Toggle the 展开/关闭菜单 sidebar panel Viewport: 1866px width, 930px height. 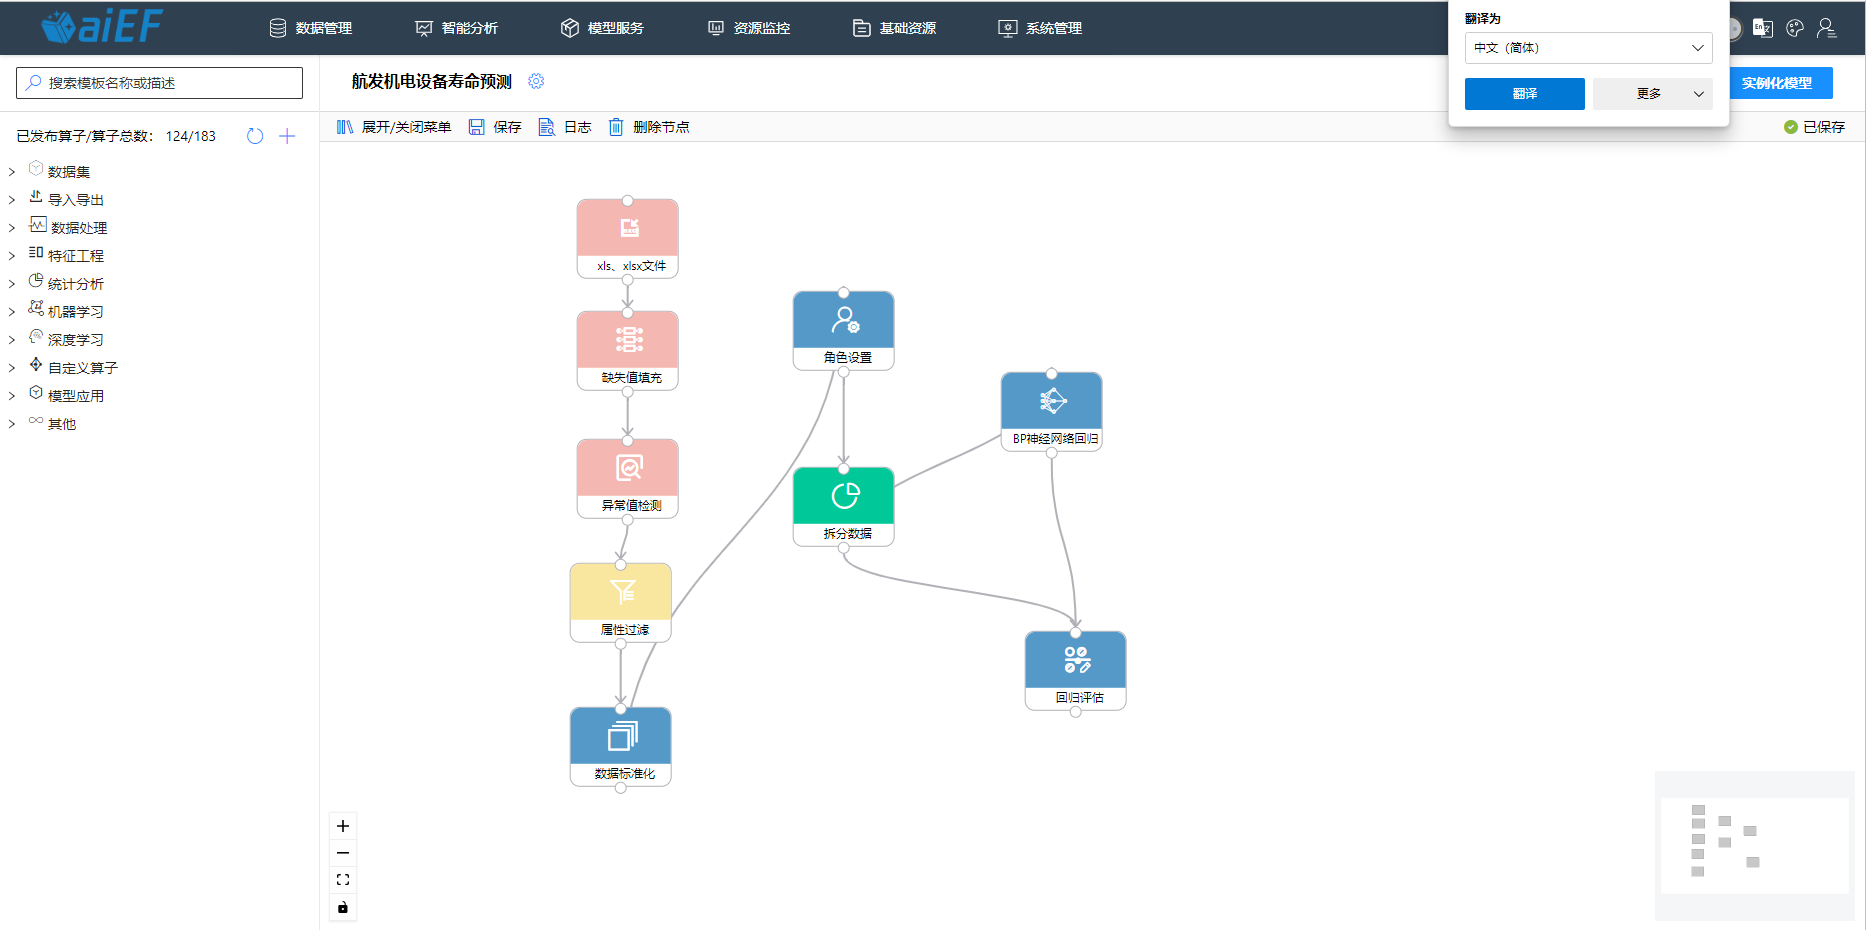pos(394,127)
